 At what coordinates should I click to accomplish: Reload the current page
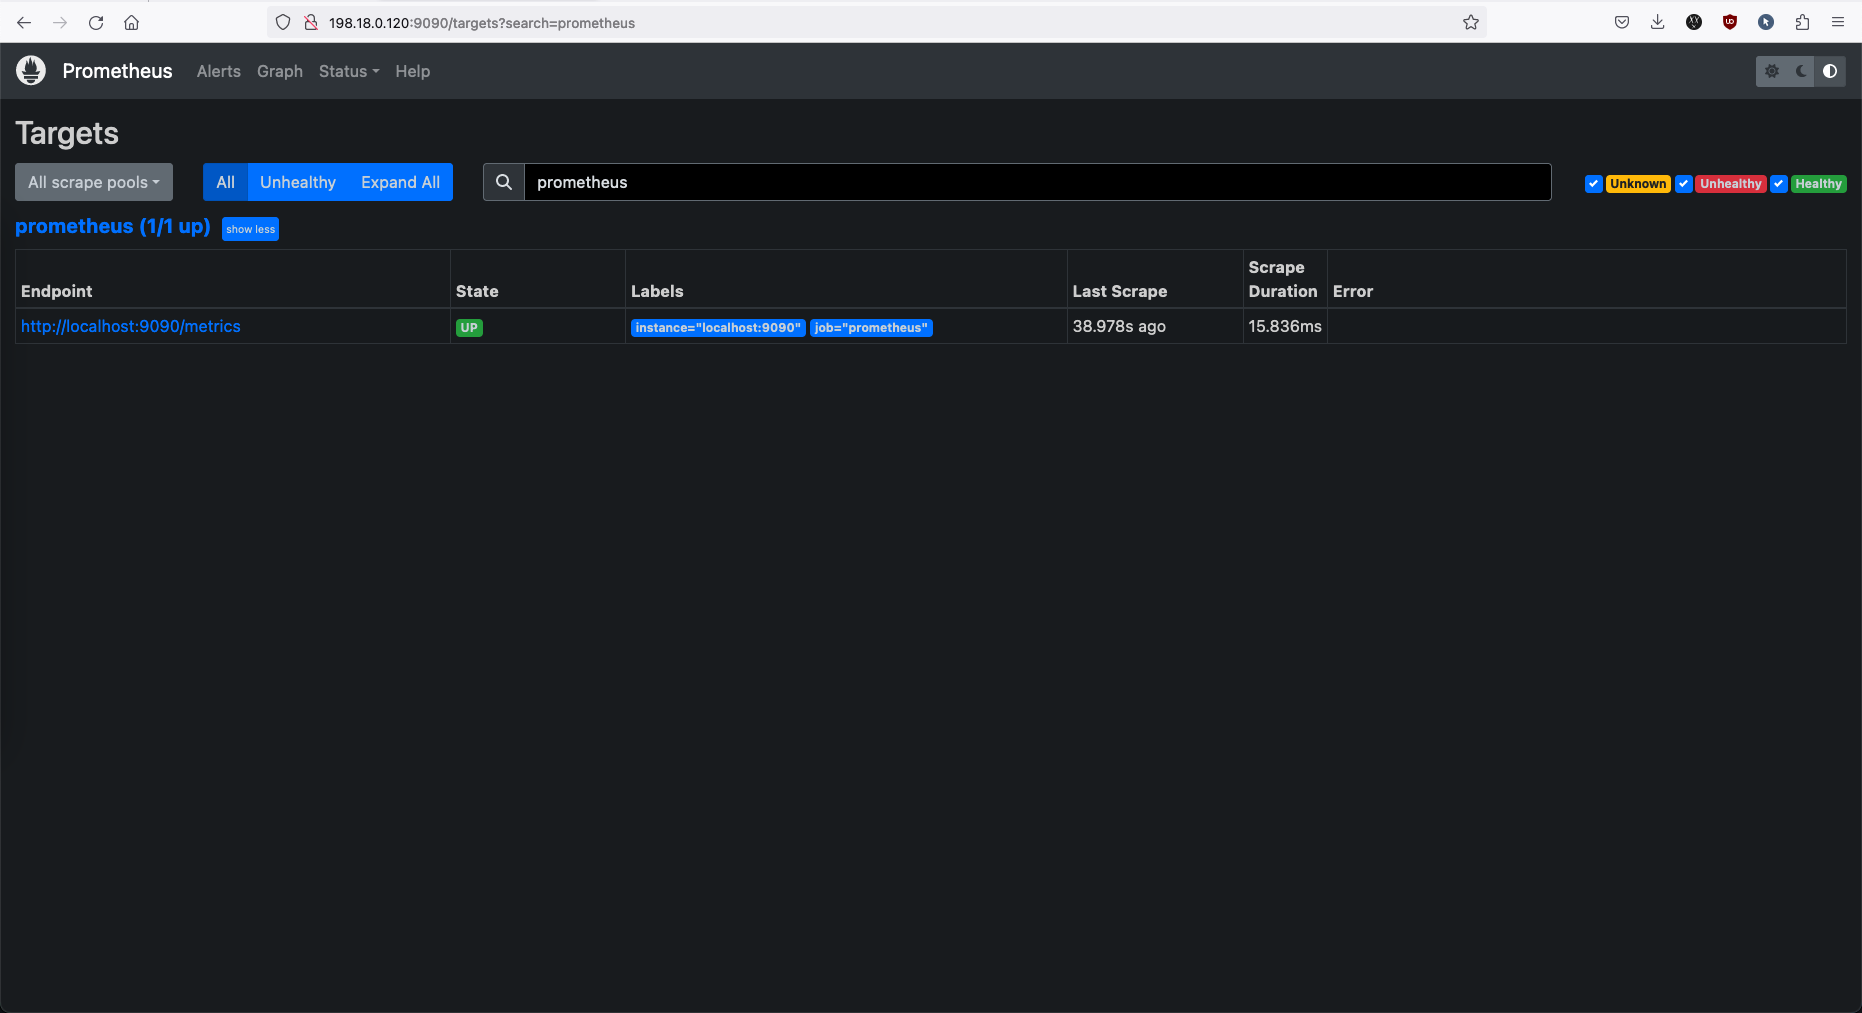[96, 22]
